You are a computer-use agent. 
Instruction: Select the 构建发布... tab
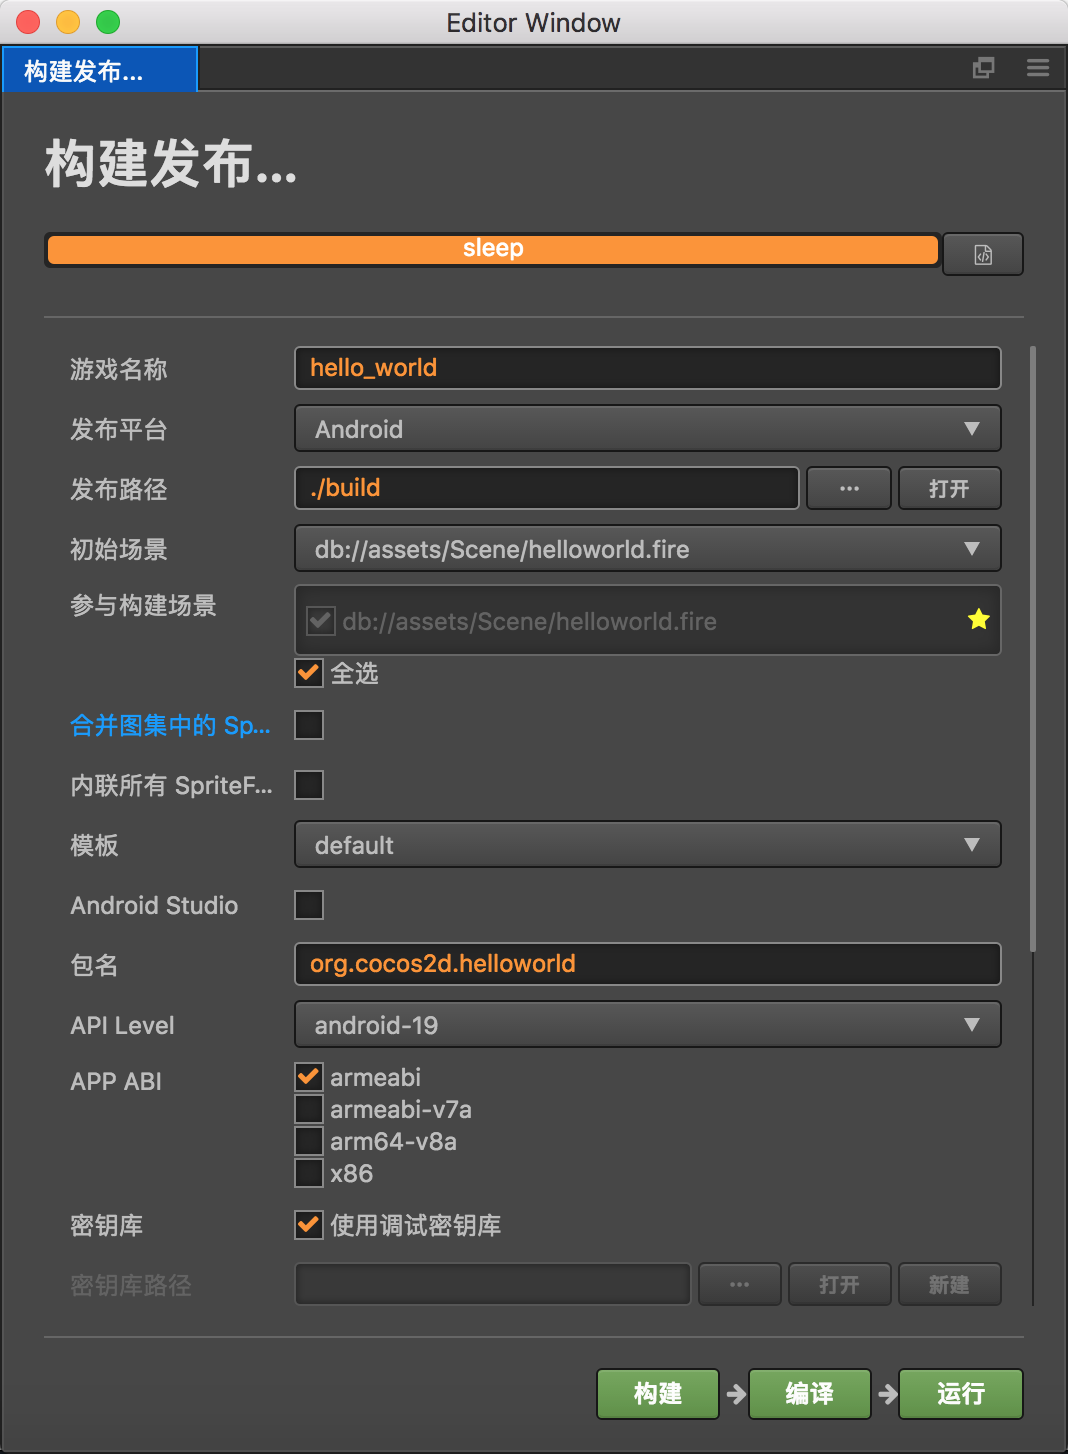pos(99,70)
